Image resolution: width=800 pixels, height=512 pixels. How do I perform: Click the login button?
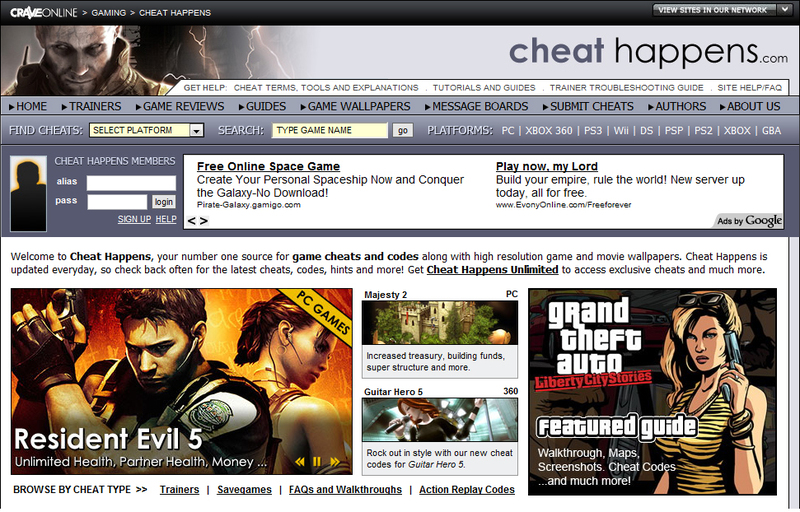click(x=164, y=202)
